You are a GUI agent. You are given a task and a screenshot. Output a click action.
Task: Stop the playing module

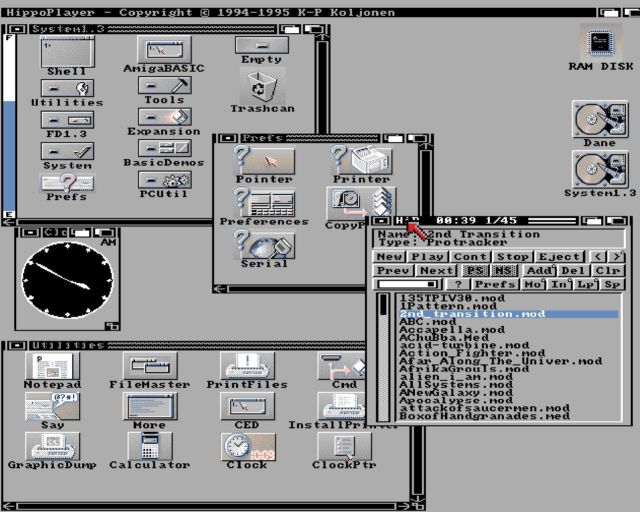513,257
